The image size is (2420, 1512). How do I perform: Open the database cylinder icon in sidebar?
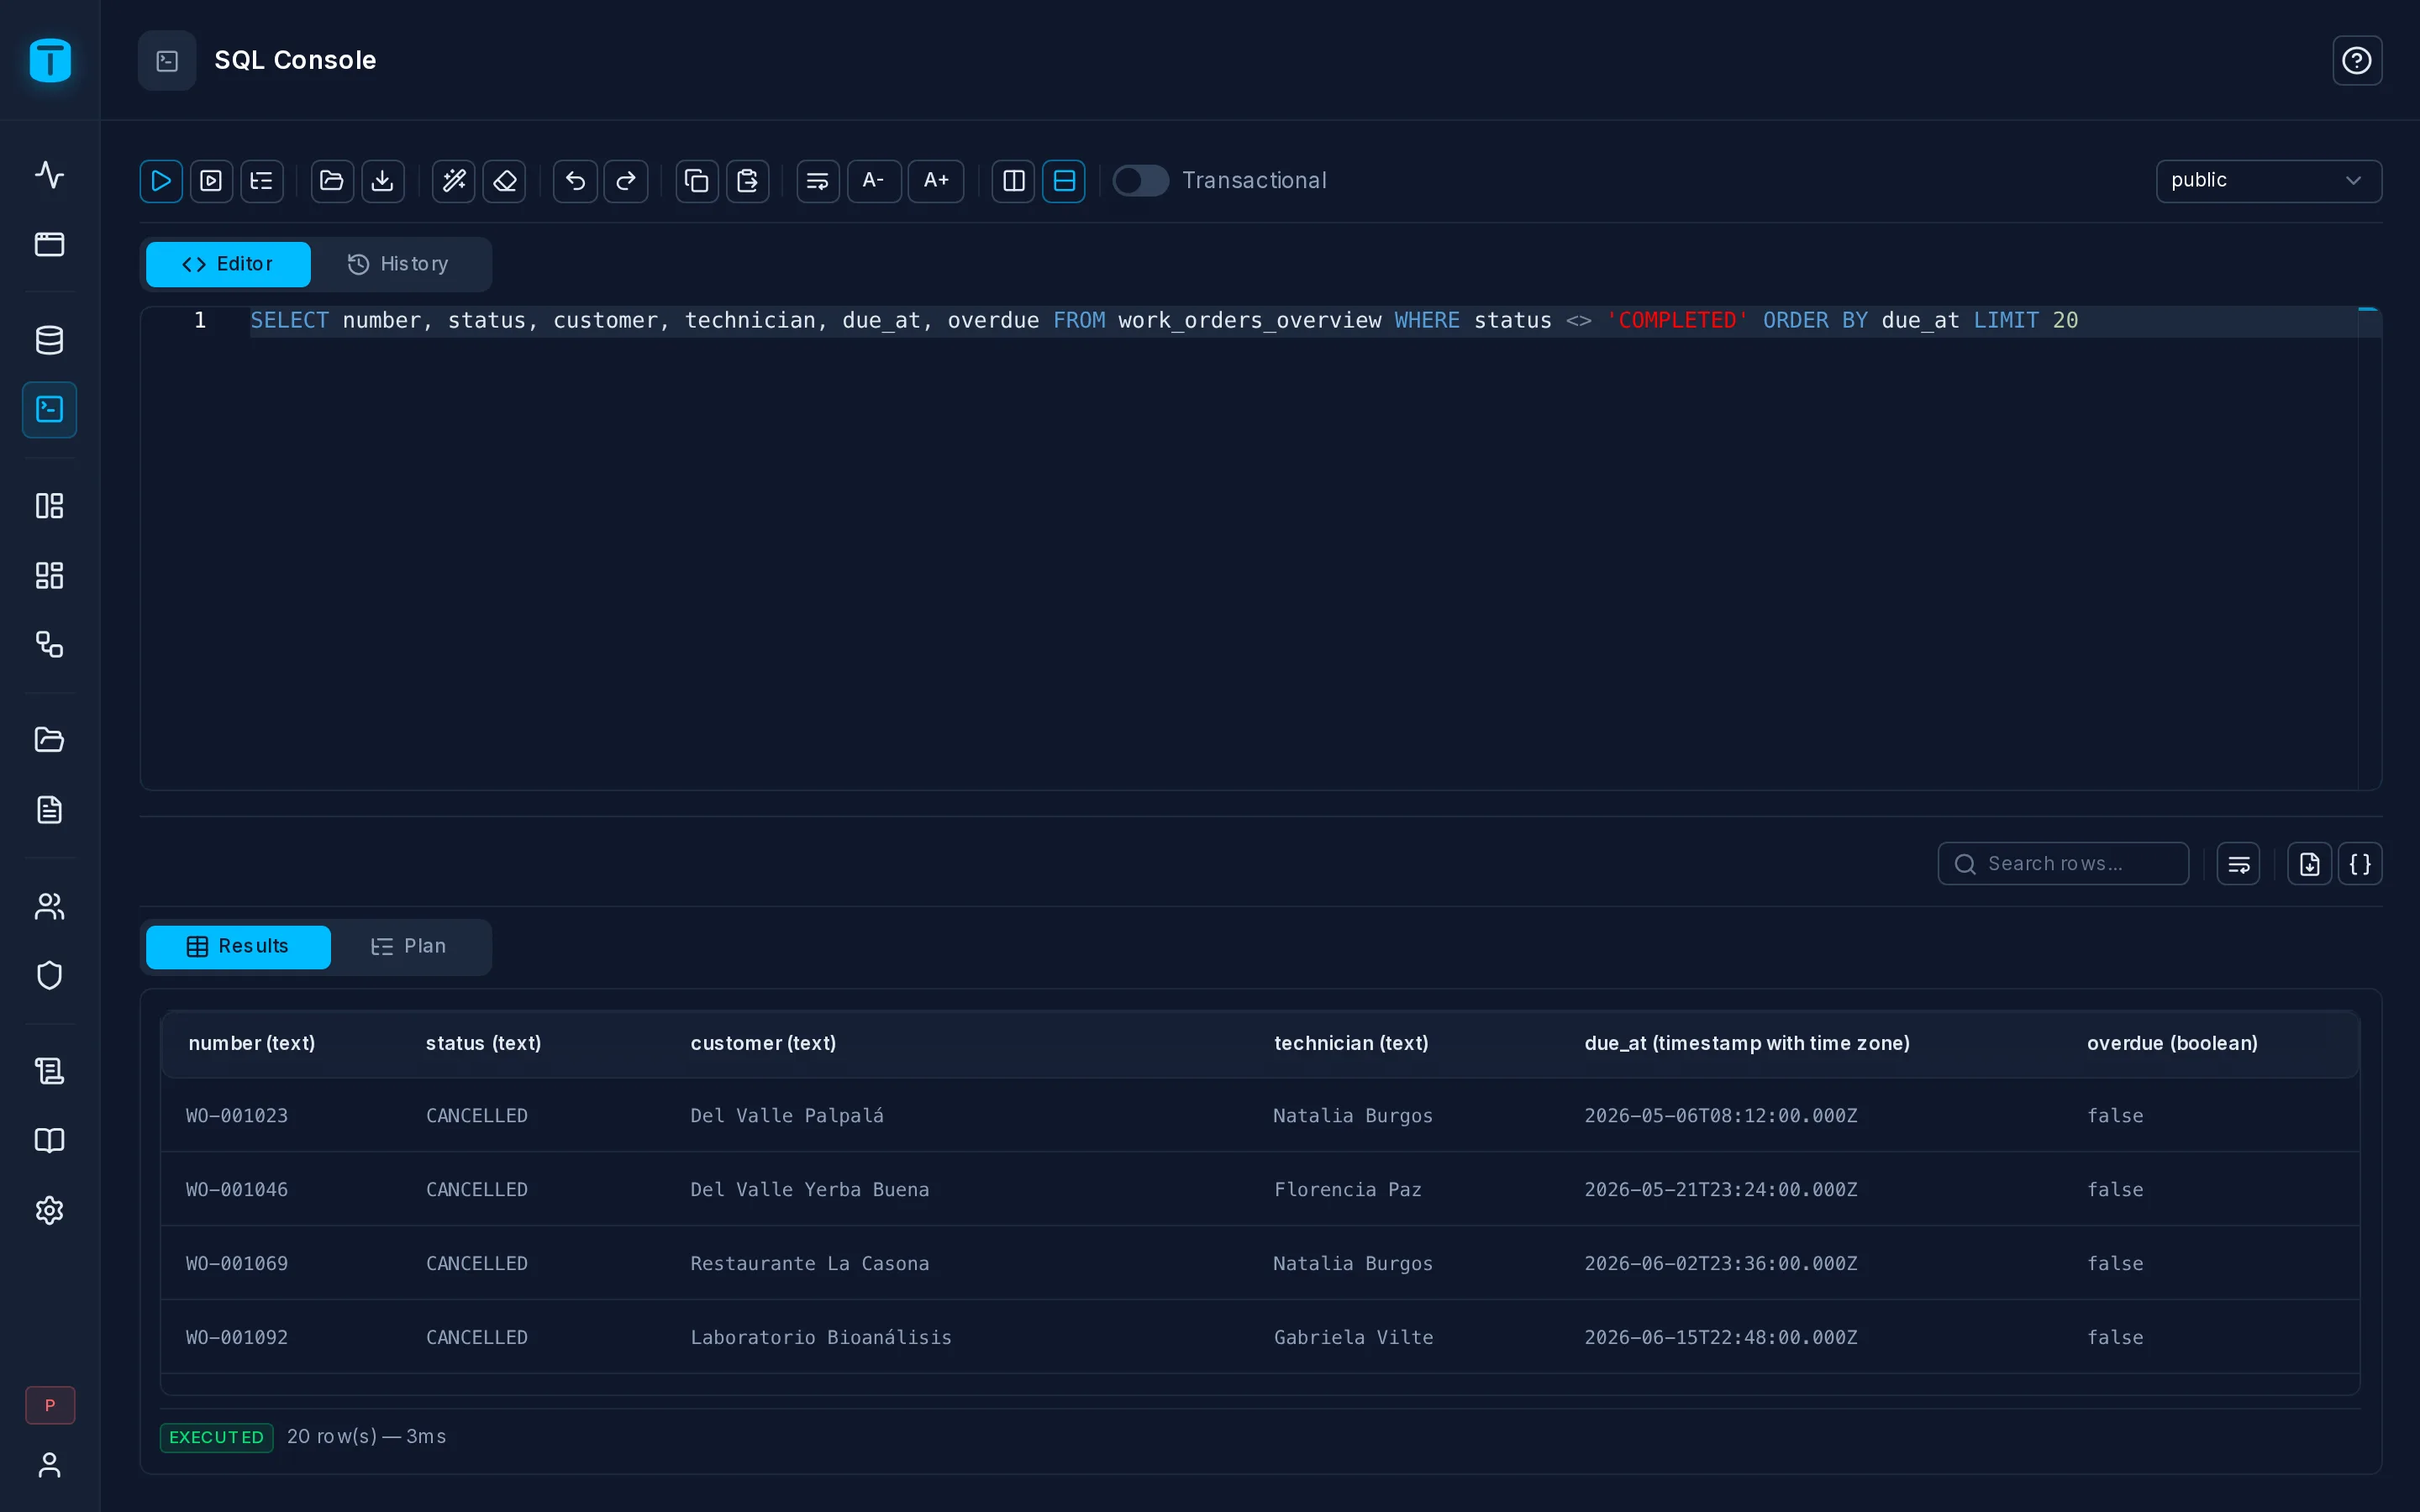coord(50,340)
